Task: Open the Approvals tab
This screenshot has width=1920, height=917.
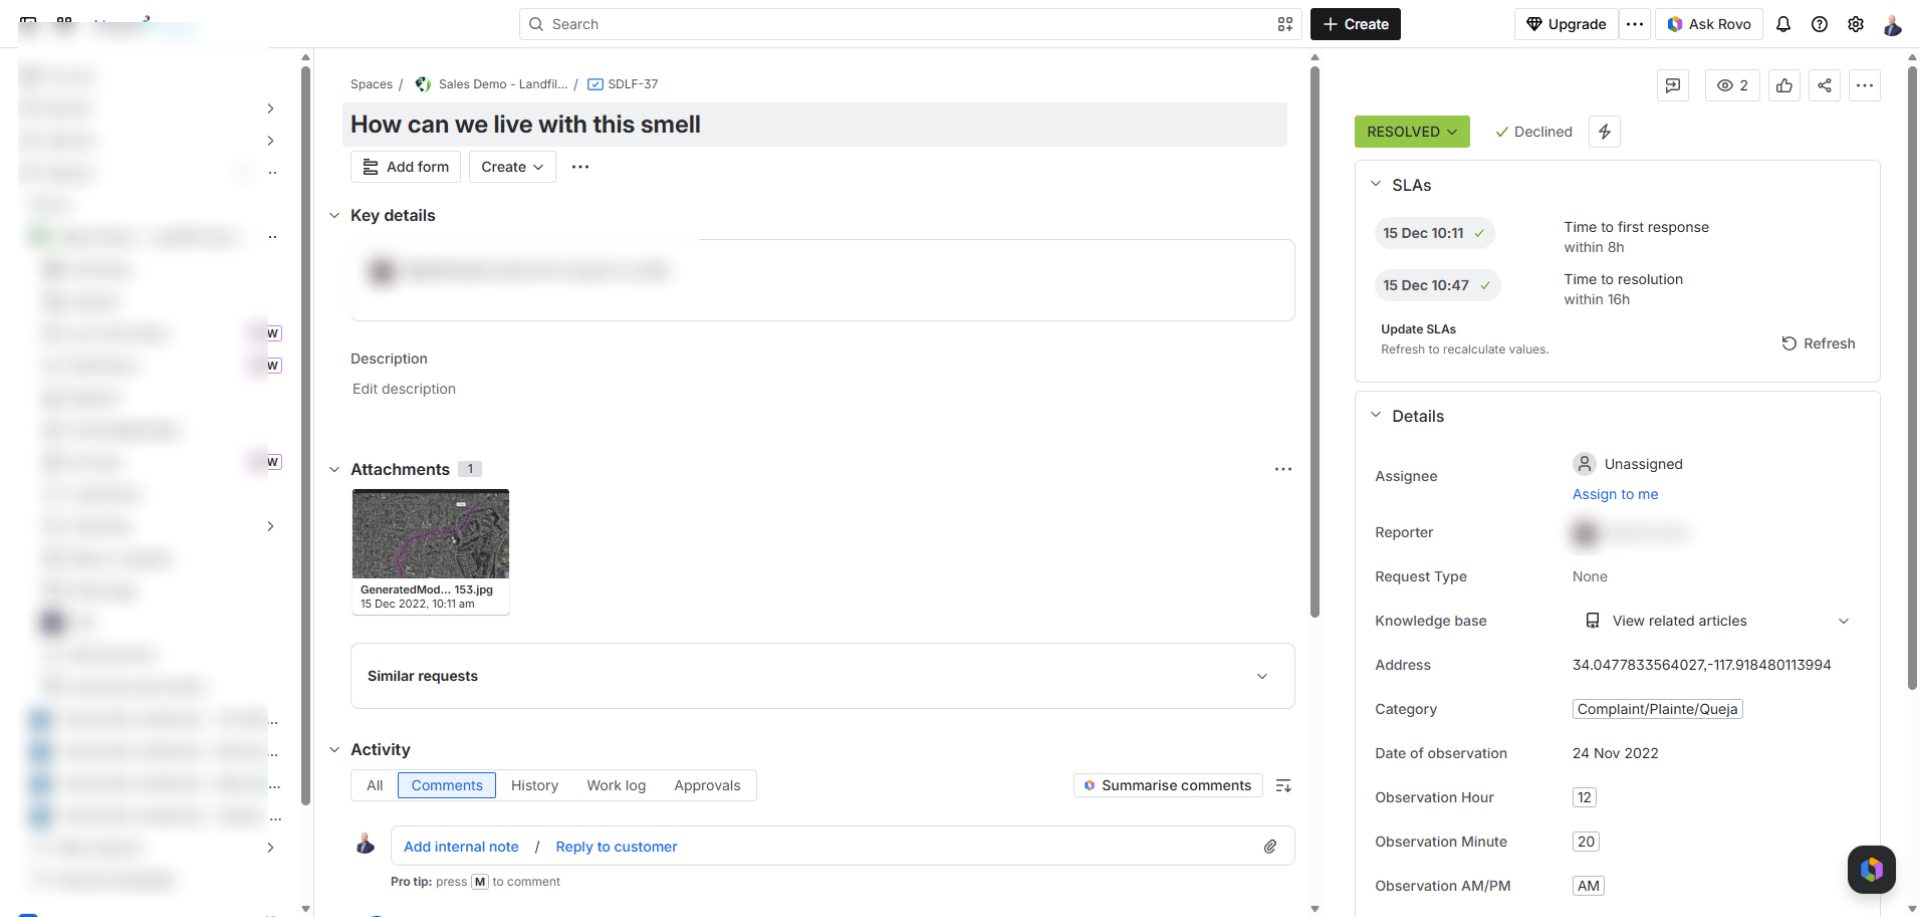Action: (707, 786)
